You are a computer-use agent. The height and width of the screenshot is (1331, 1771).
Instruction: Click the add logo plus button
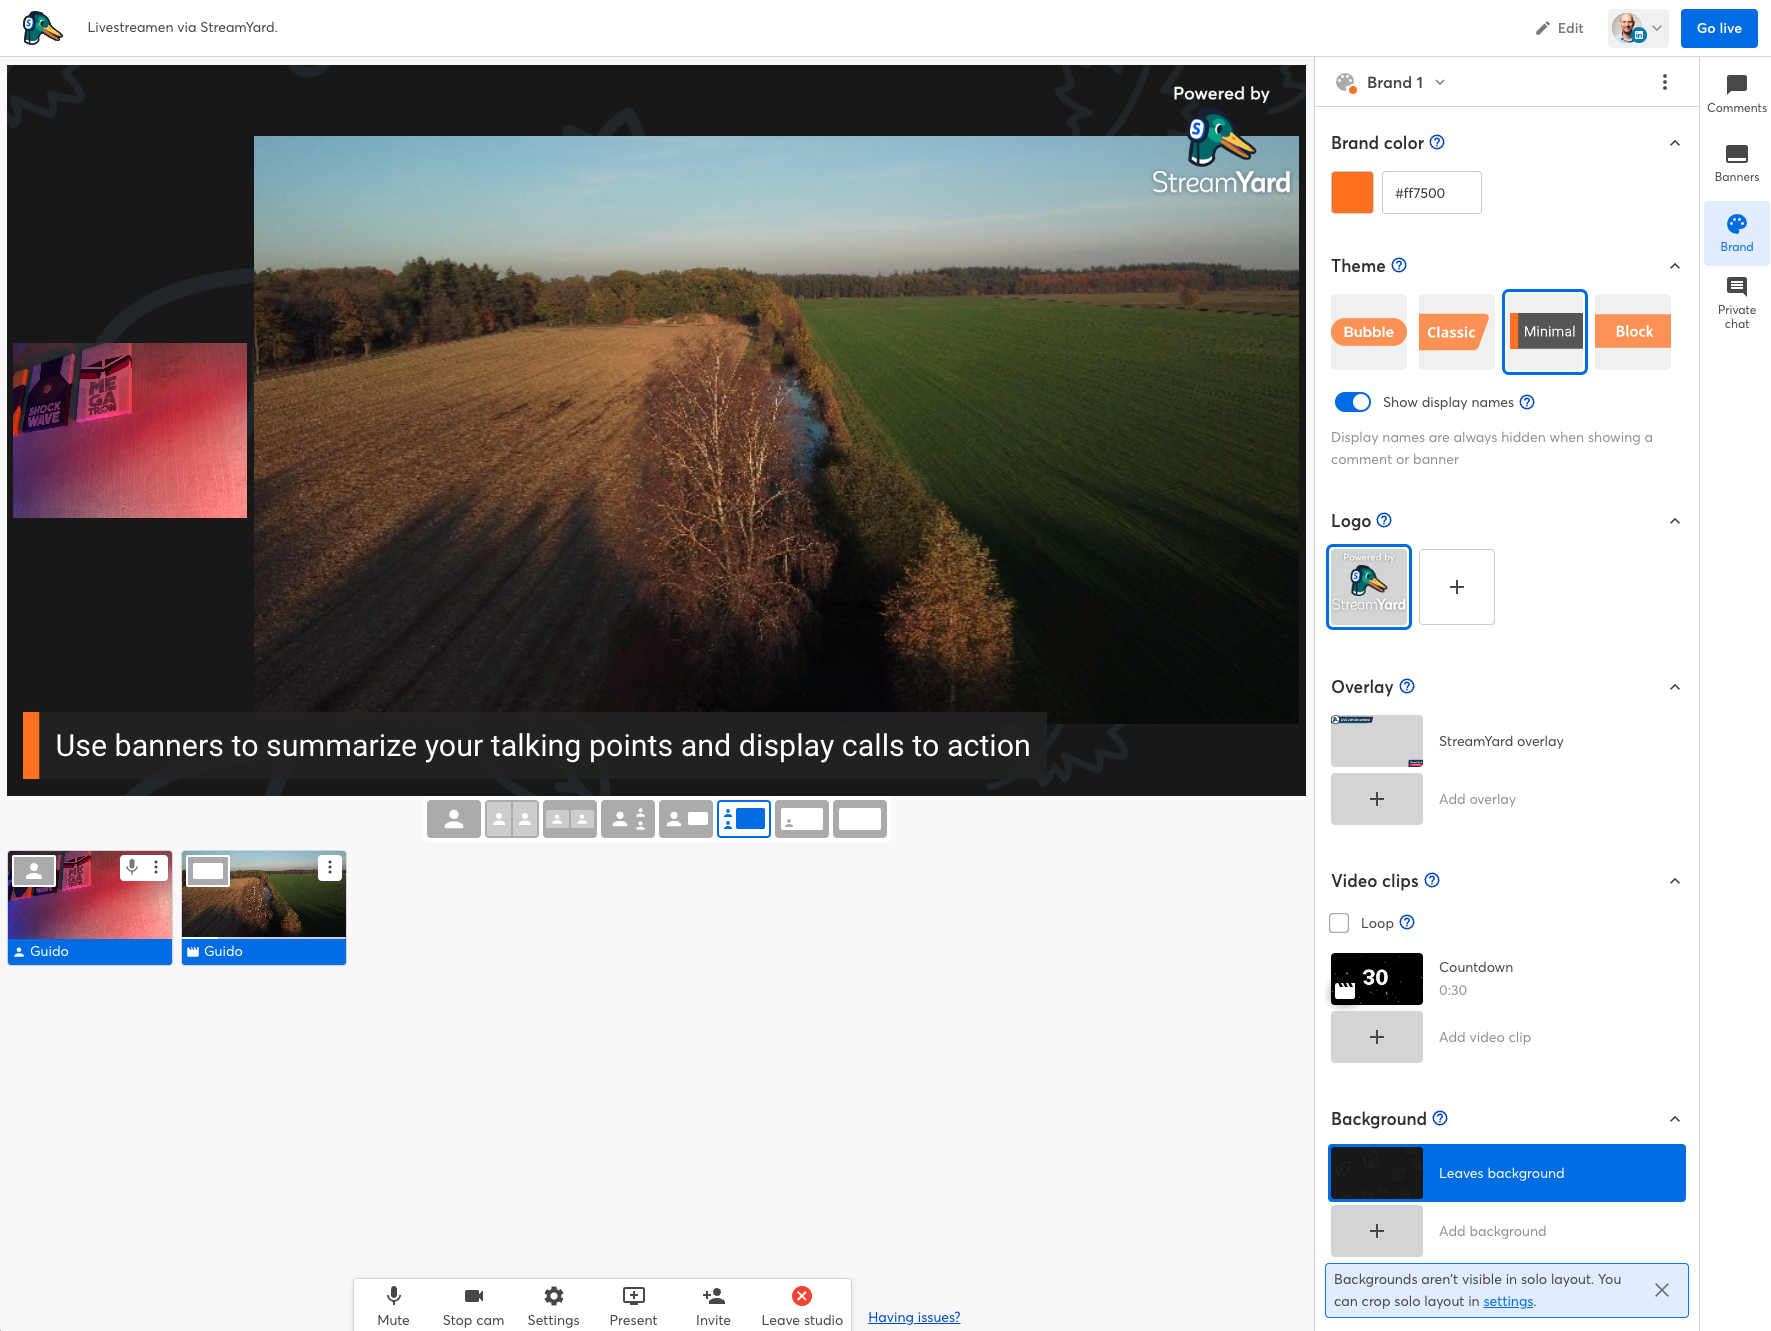pos(1457,587)
